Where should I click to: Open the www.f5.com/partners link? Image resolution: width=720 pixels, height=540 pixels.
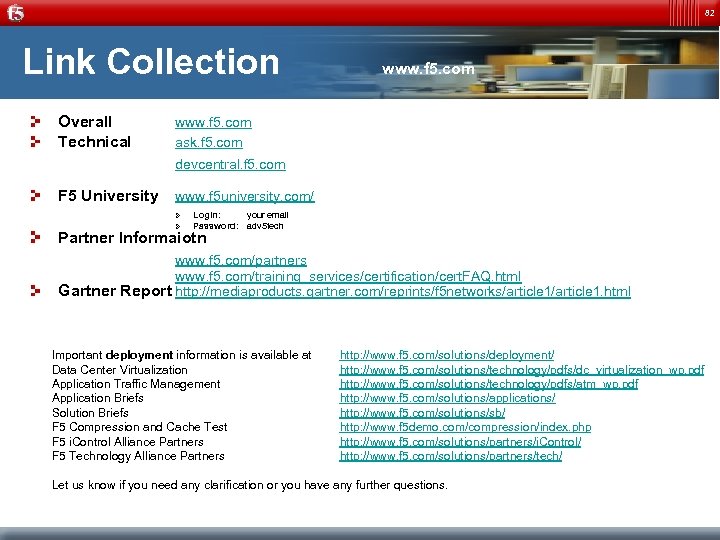[241, 260]
